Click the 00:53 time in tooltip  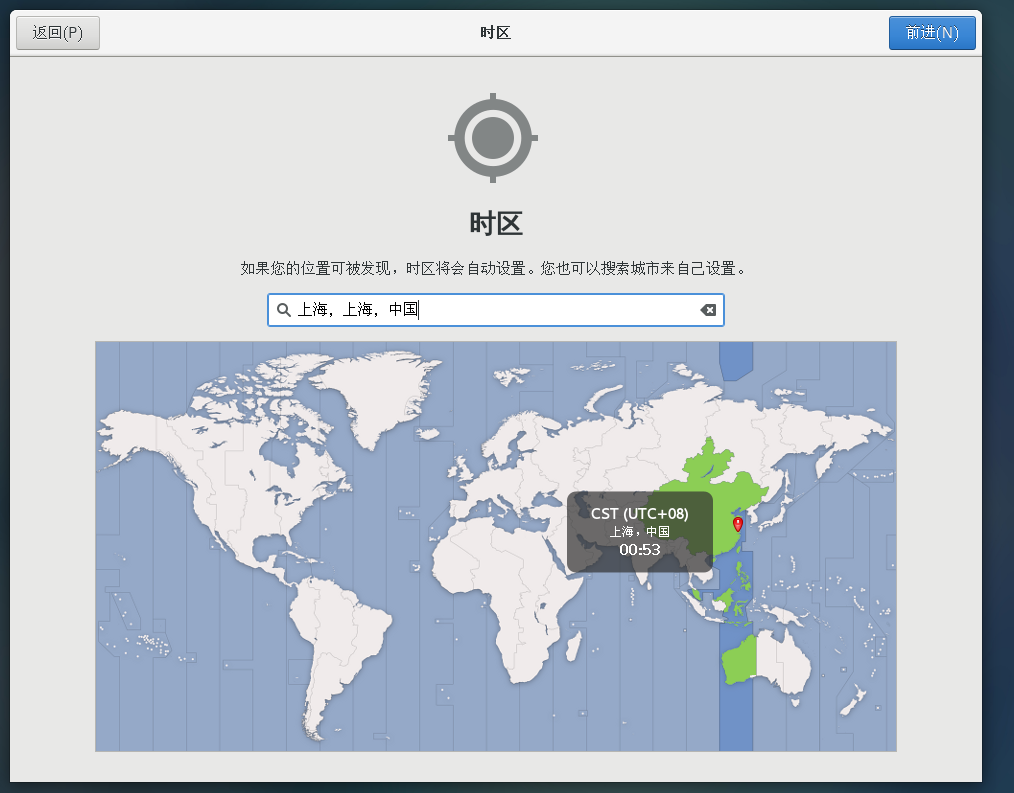coord(640,550)
